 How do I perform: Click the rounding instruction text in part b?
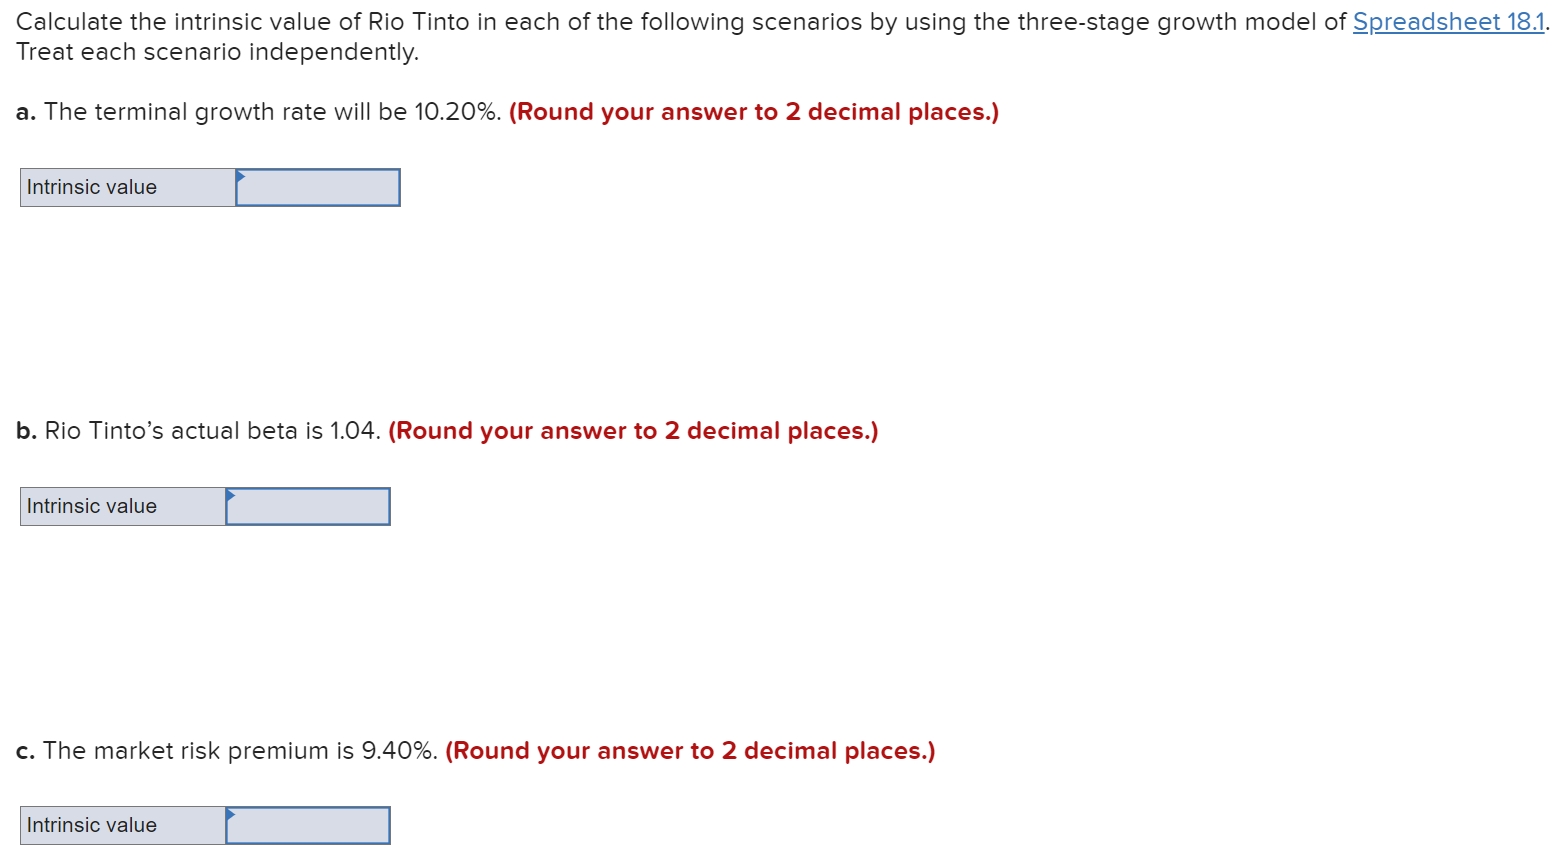tap(634, 431)
